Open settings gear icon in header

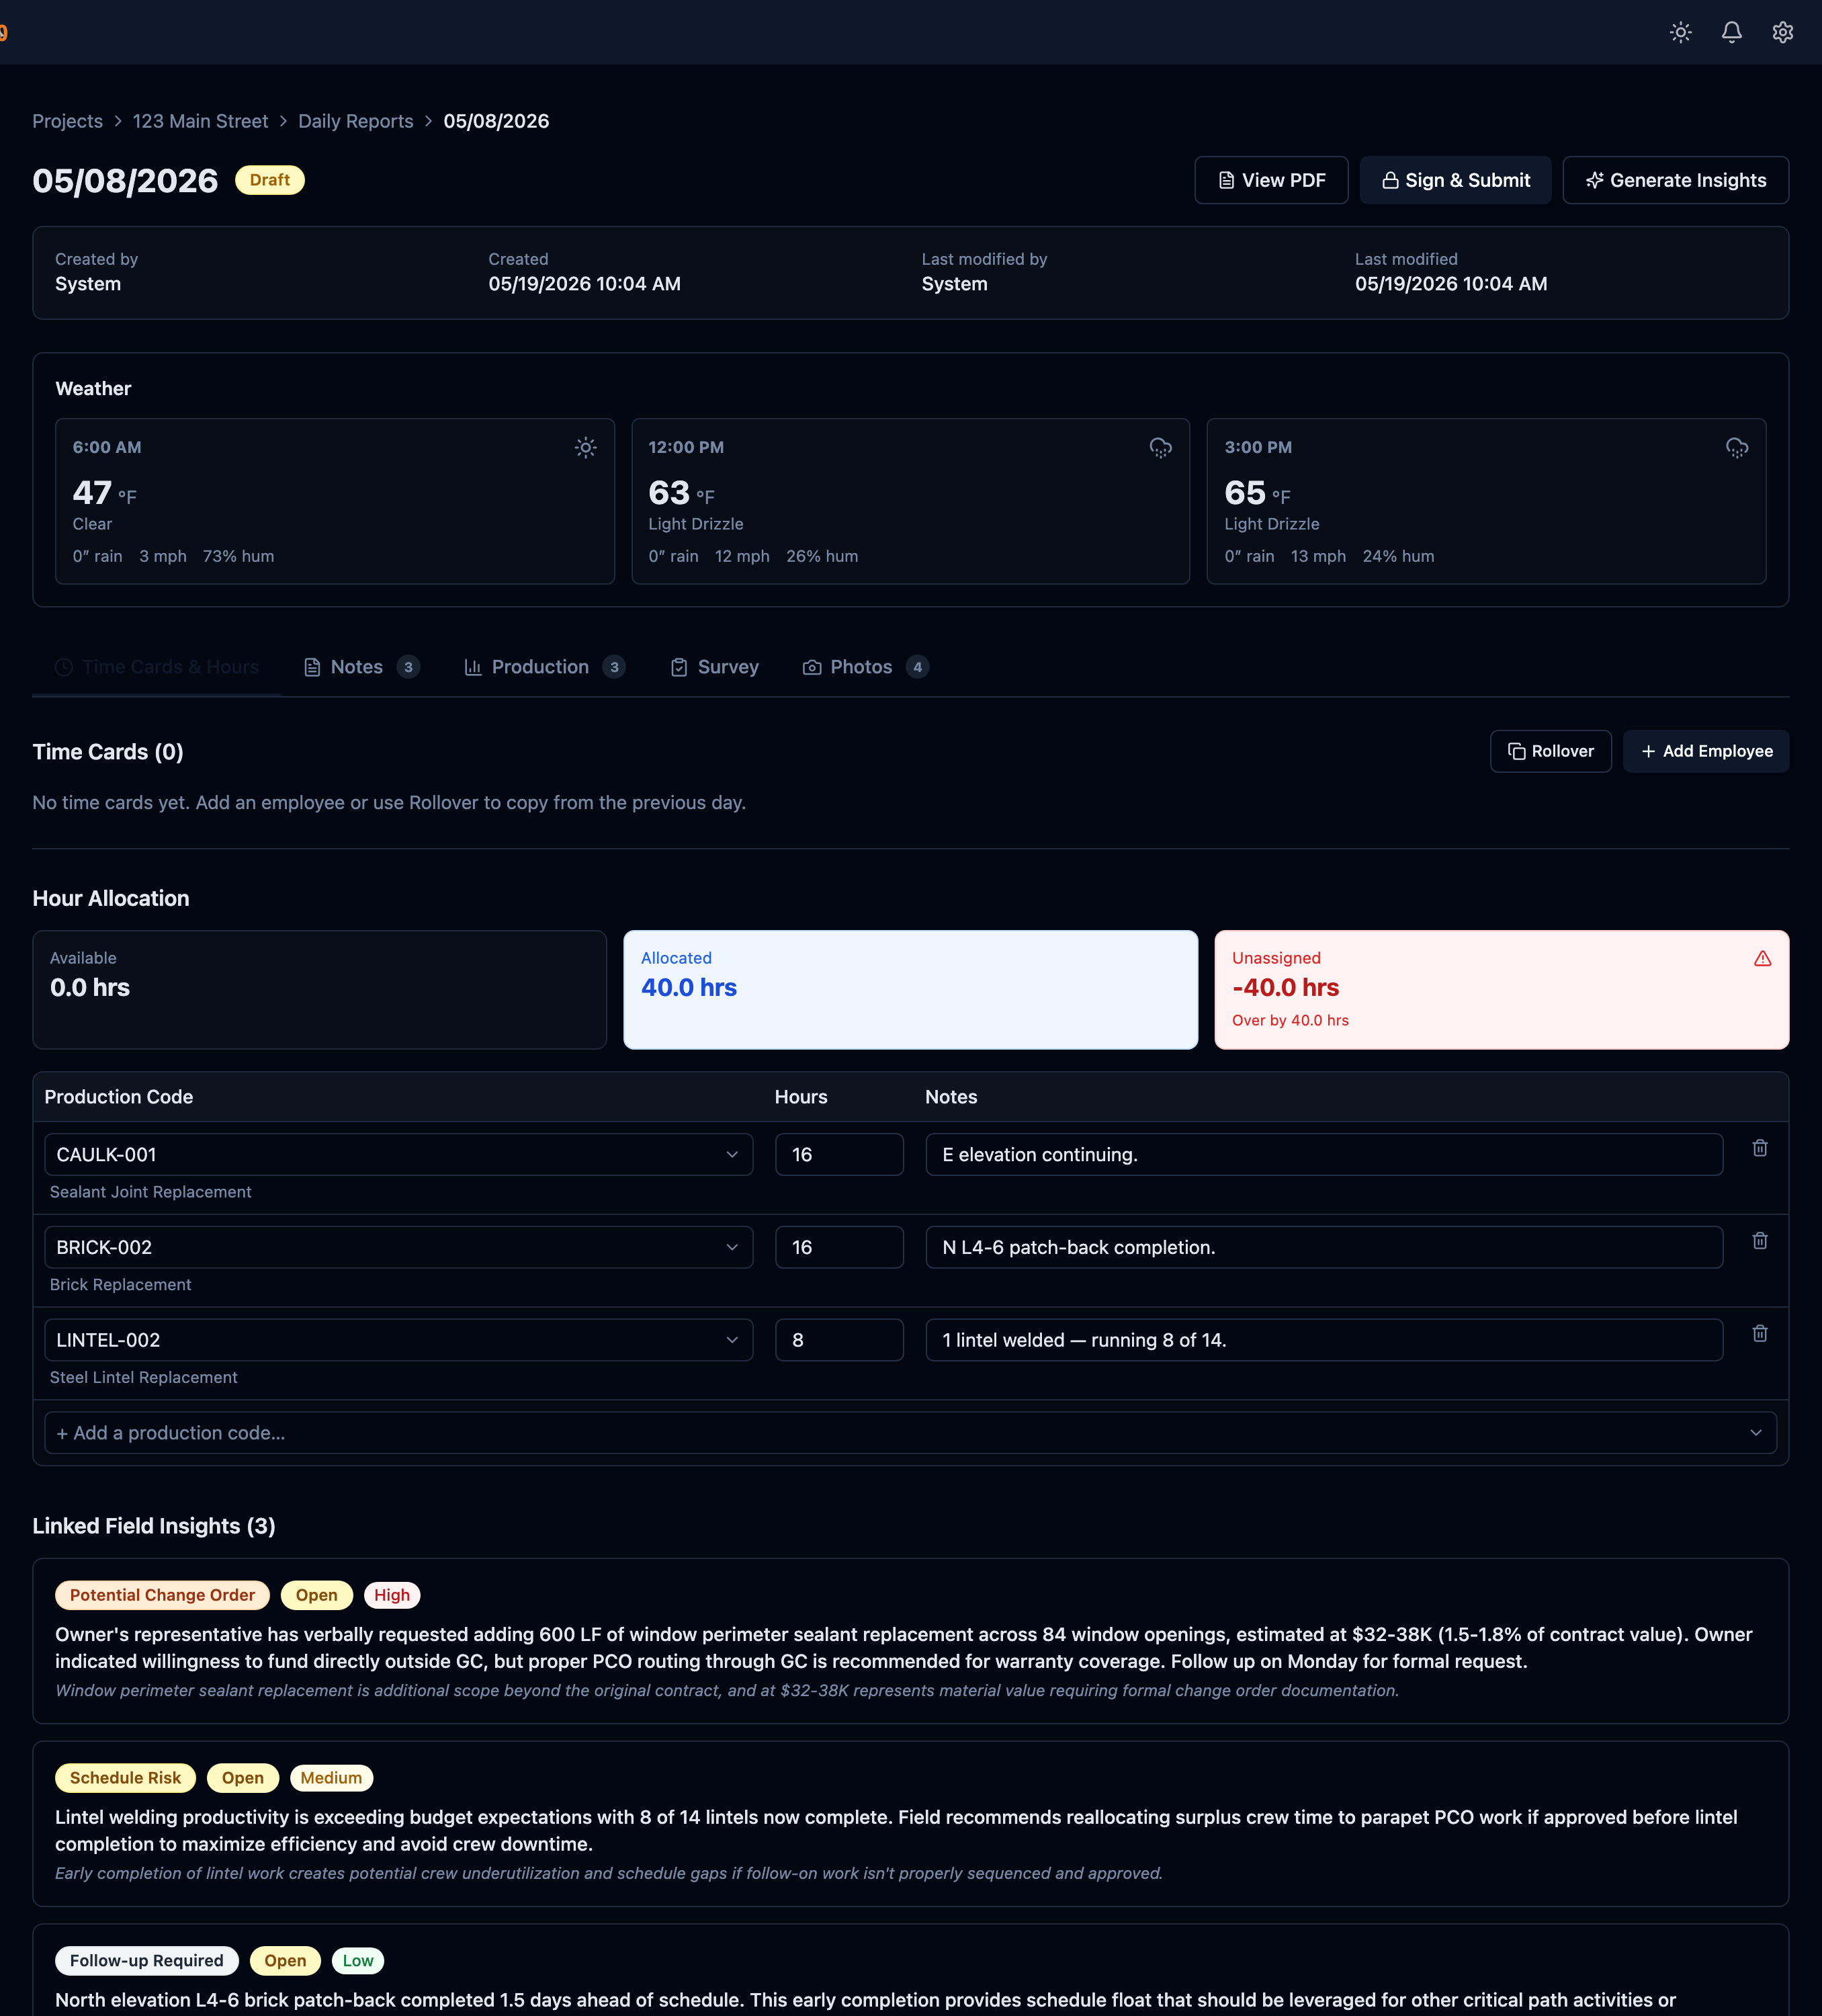tap(1782, 32)
